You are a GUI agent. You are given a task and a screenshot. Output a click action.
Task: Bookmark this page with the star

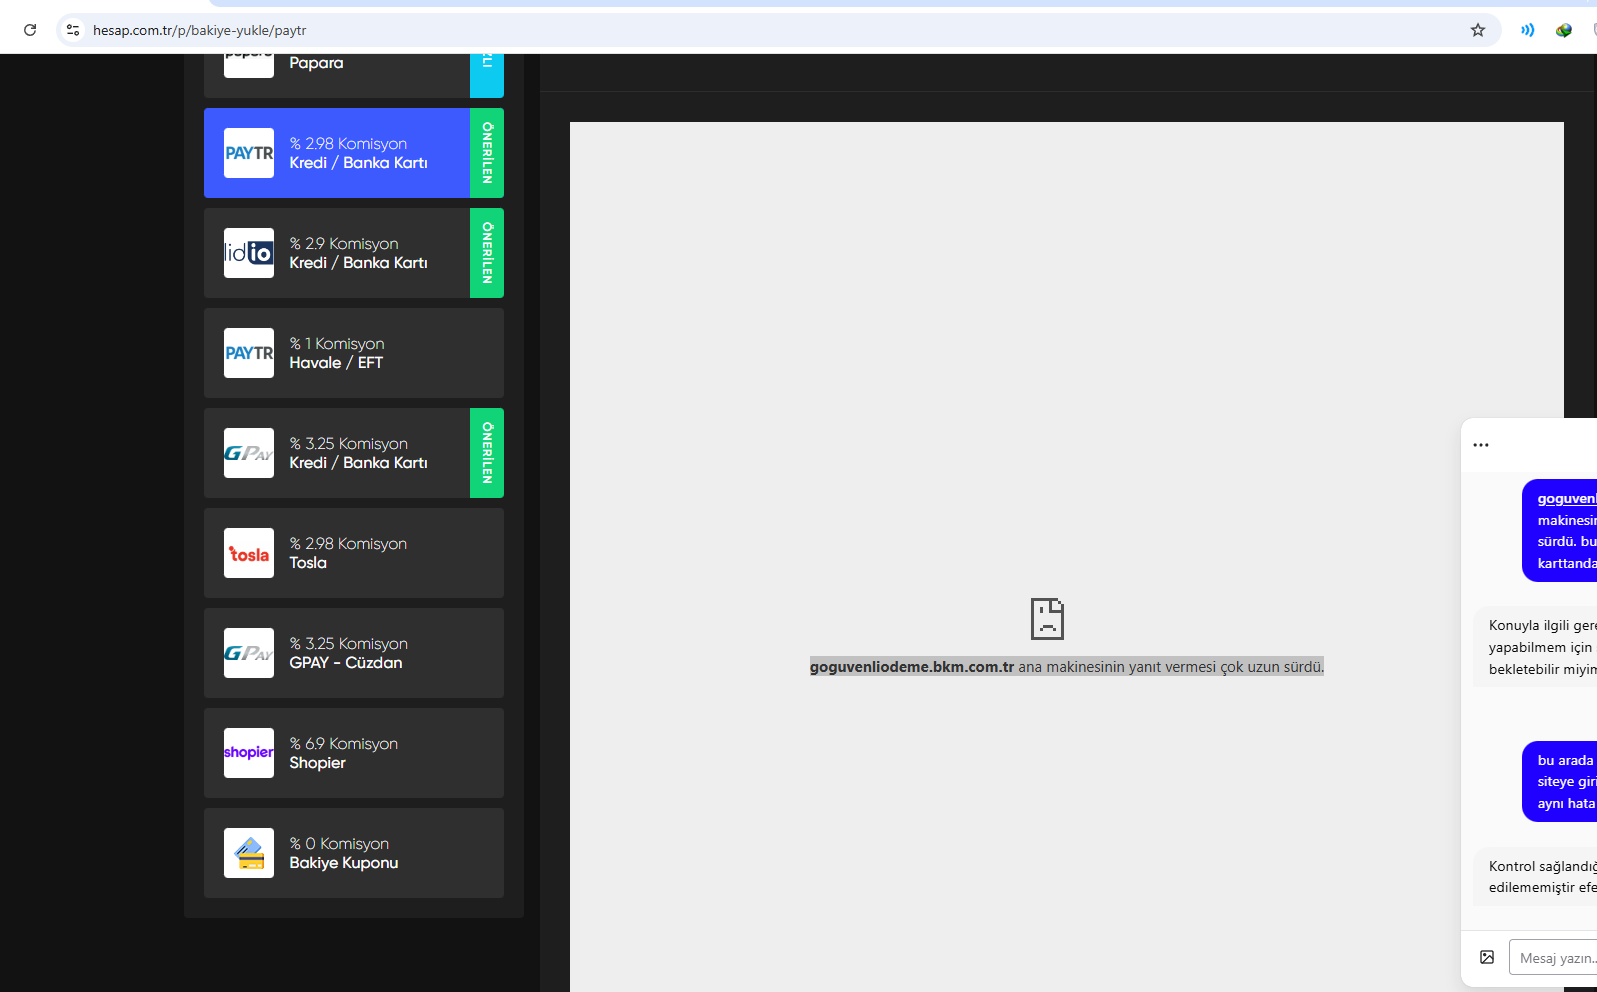pyautogui.click(x=1478, y=30)
